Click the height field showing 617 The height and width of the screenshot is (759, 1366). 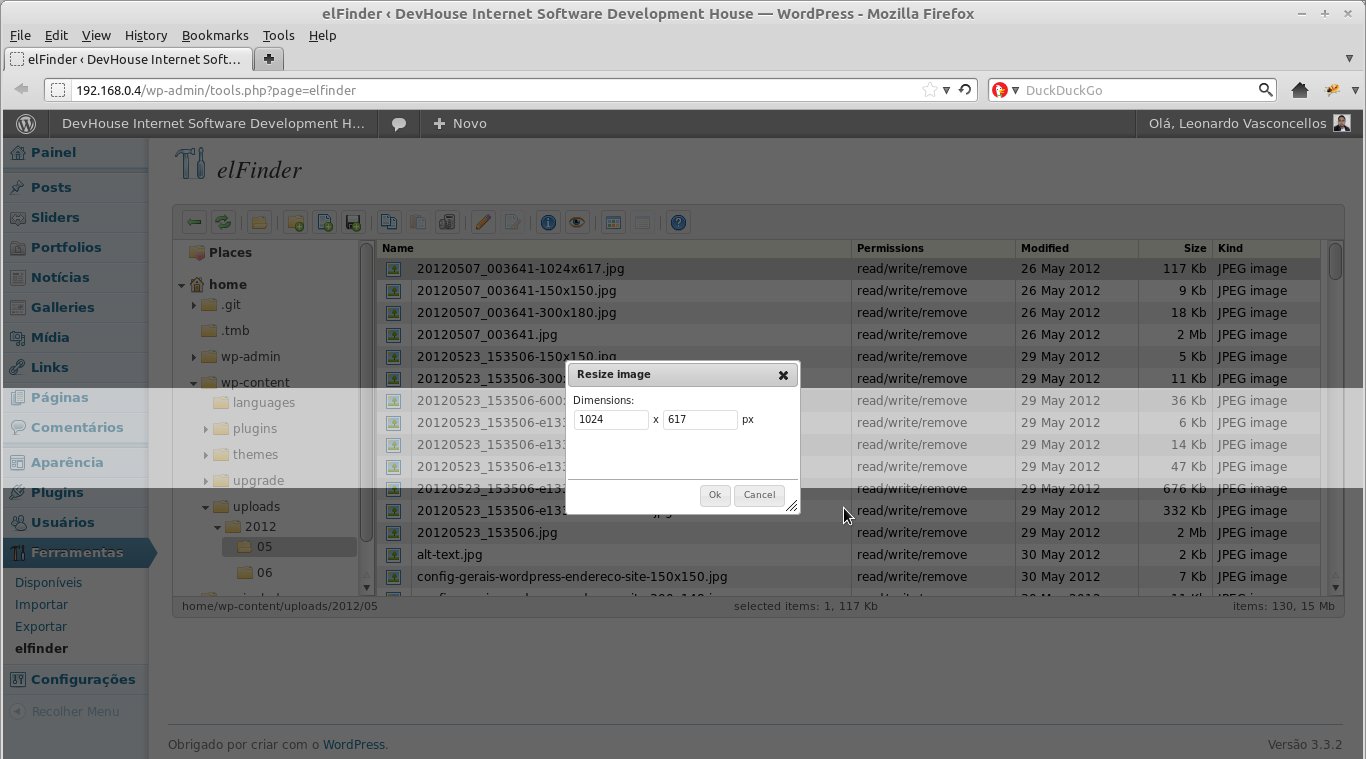click(x=700, y=420)
